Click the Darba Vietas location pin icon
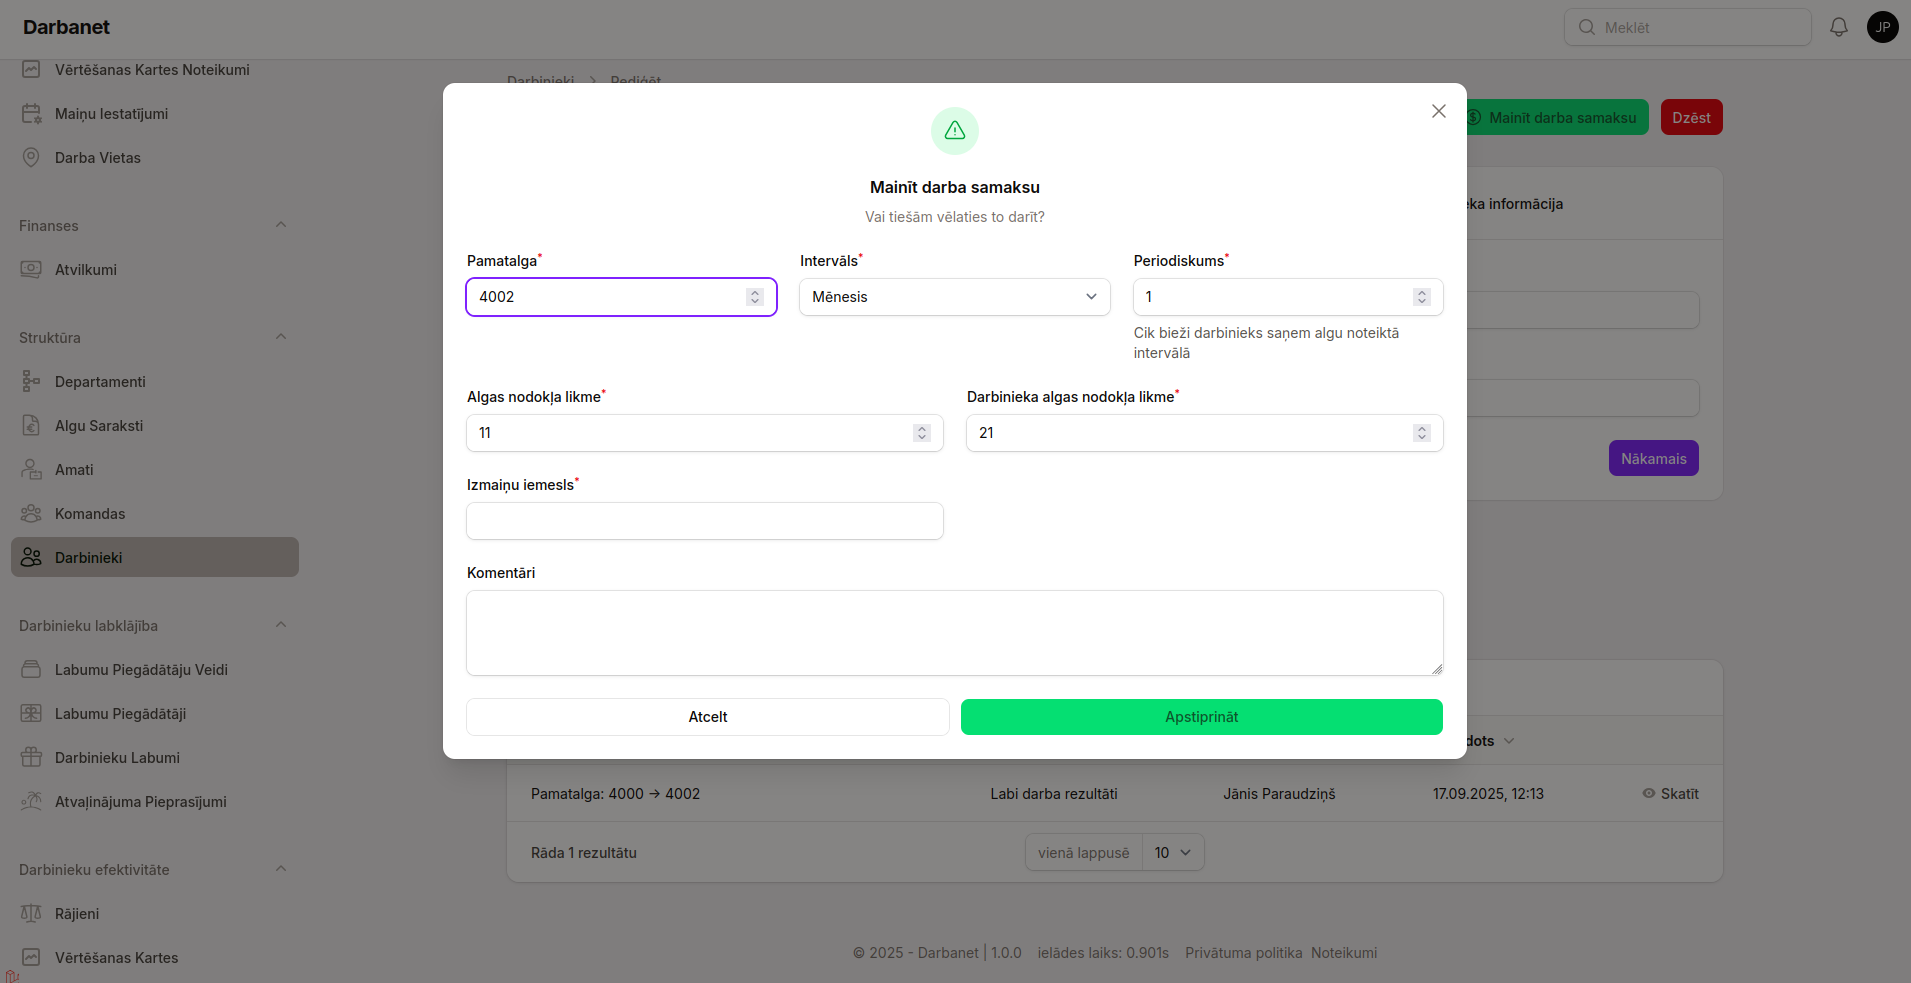1911x983 pixels. point(31,157)
